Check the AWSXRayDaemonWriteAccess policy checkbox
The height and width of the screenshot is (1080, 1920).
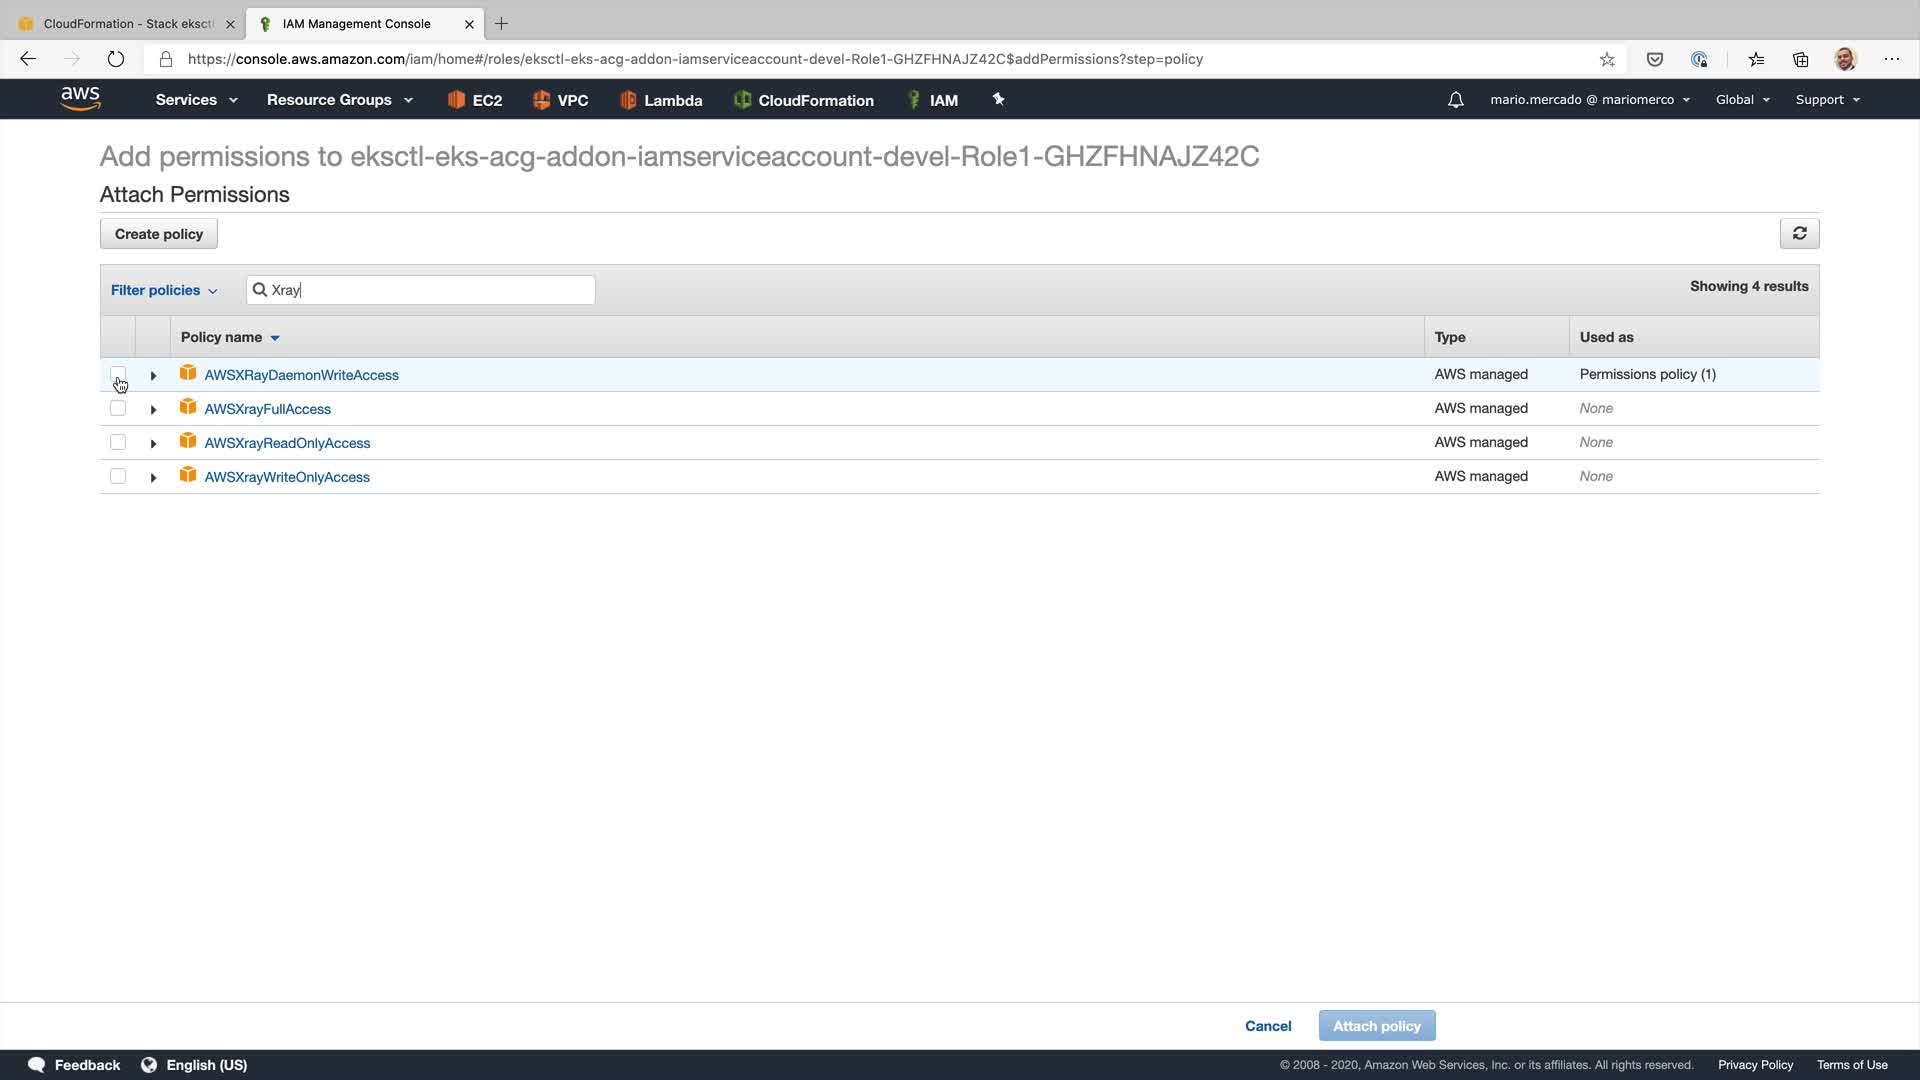[x=118, y=374]
